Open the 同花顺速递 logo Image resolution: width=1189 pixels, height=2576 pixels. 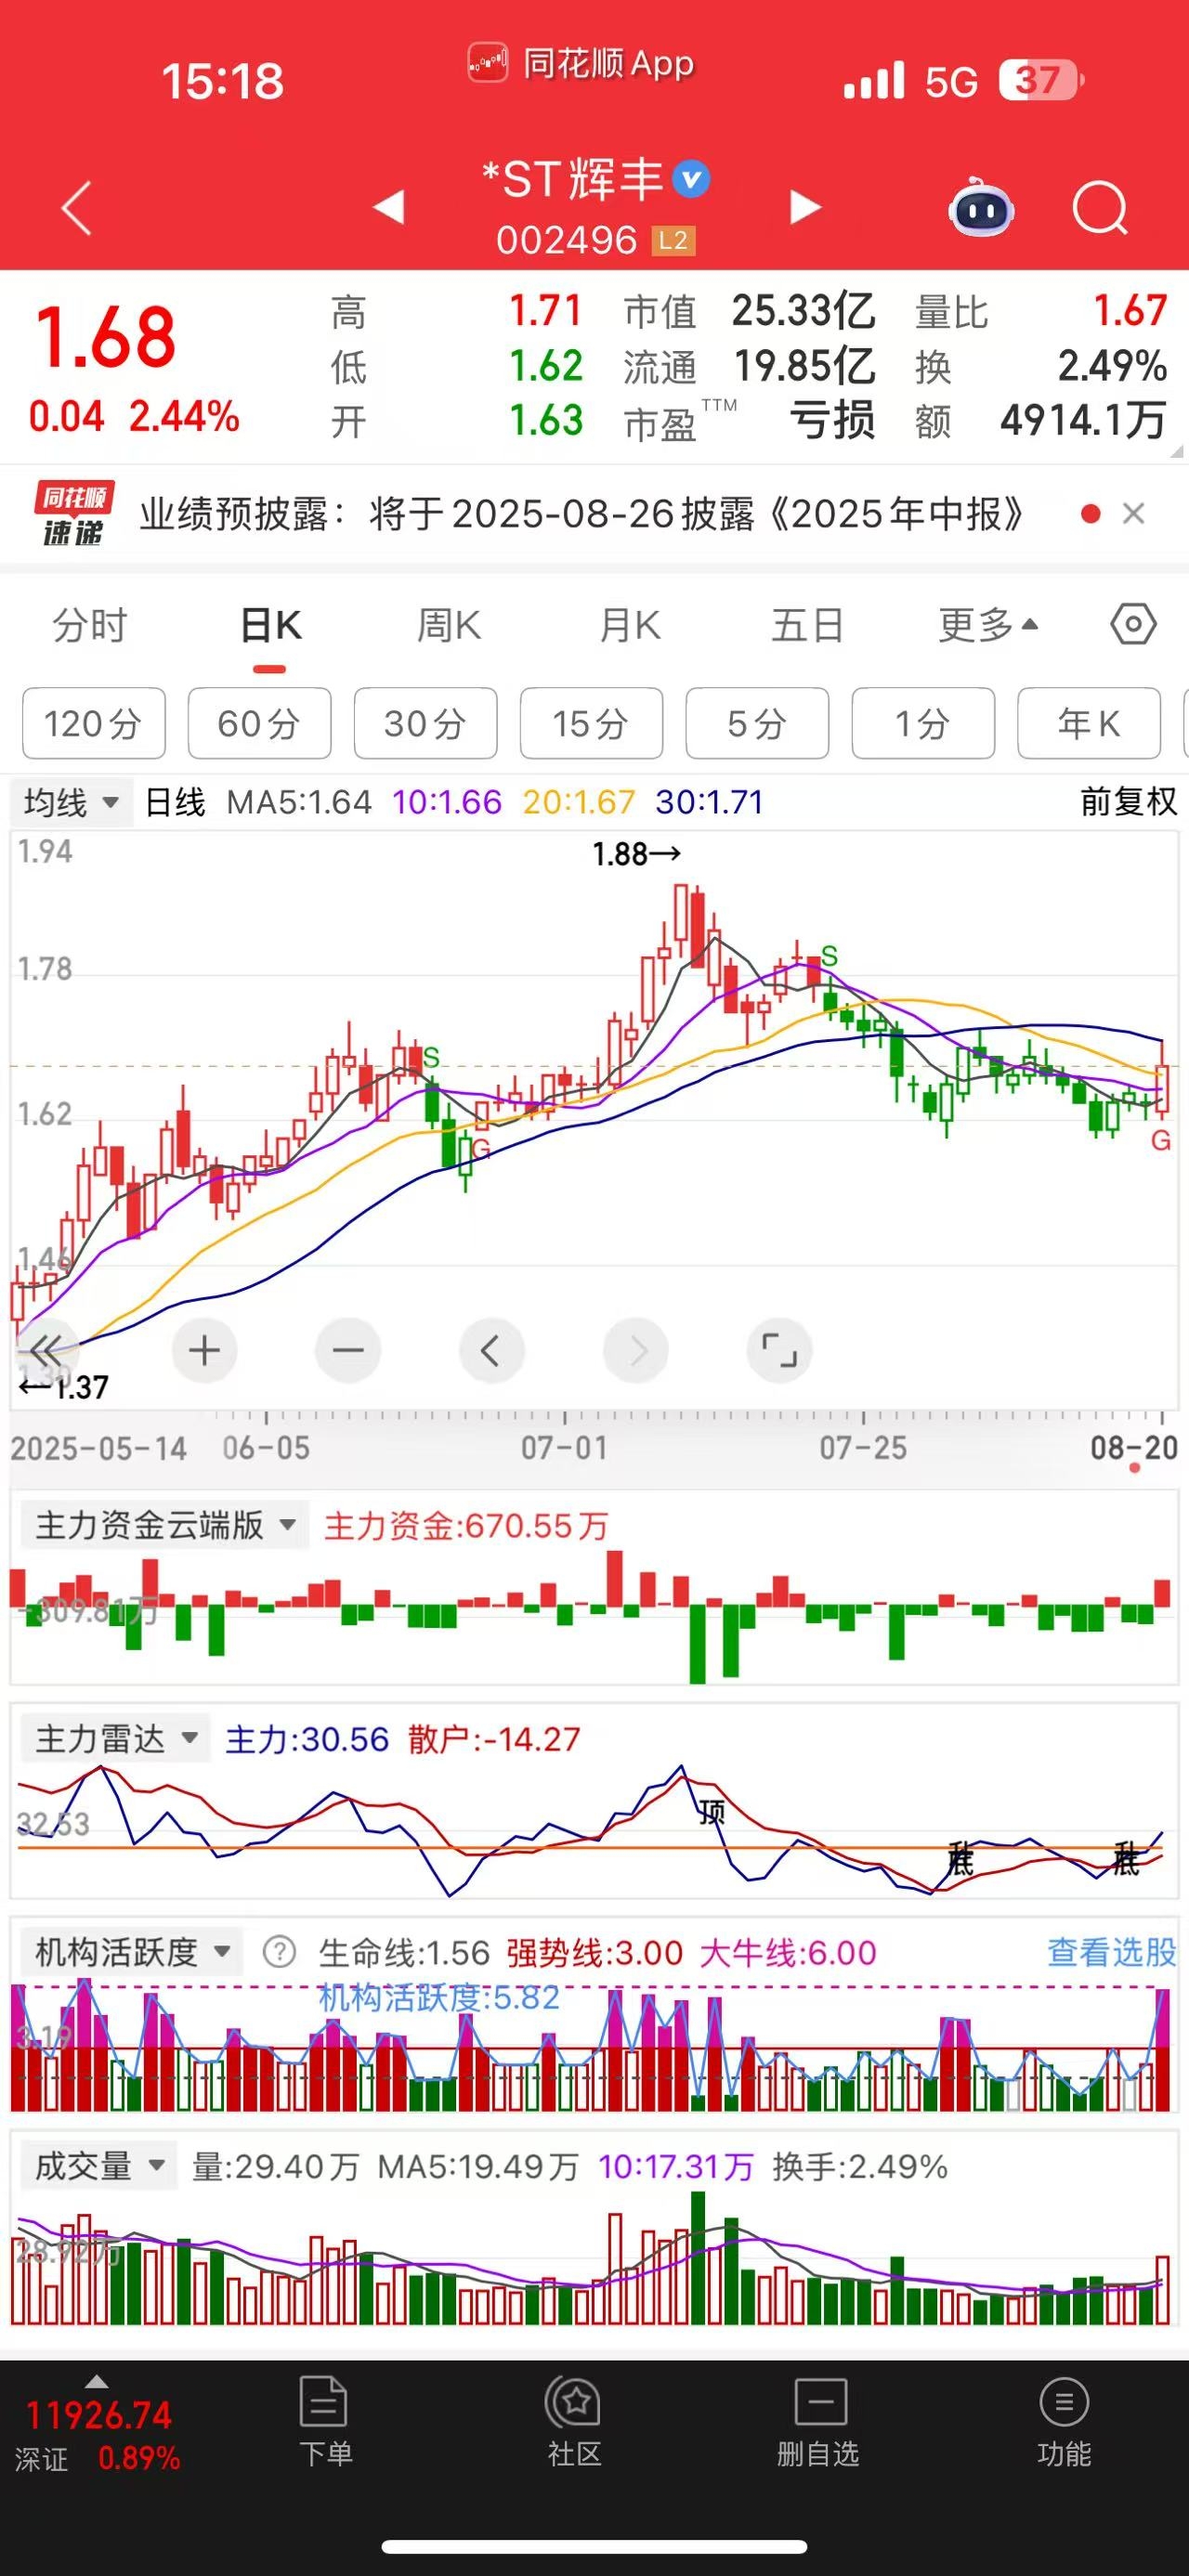pyautogui.click(x=73, y=514)
